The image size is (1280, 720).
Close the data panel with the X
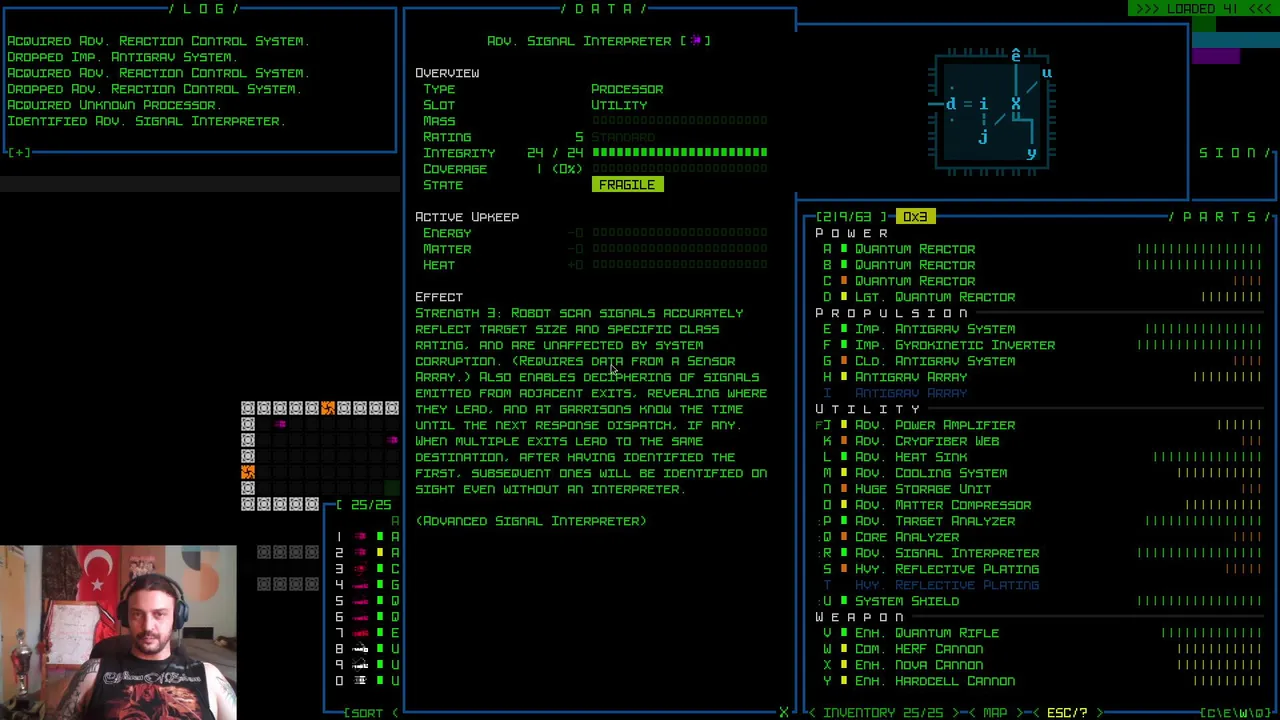(783, 713)
